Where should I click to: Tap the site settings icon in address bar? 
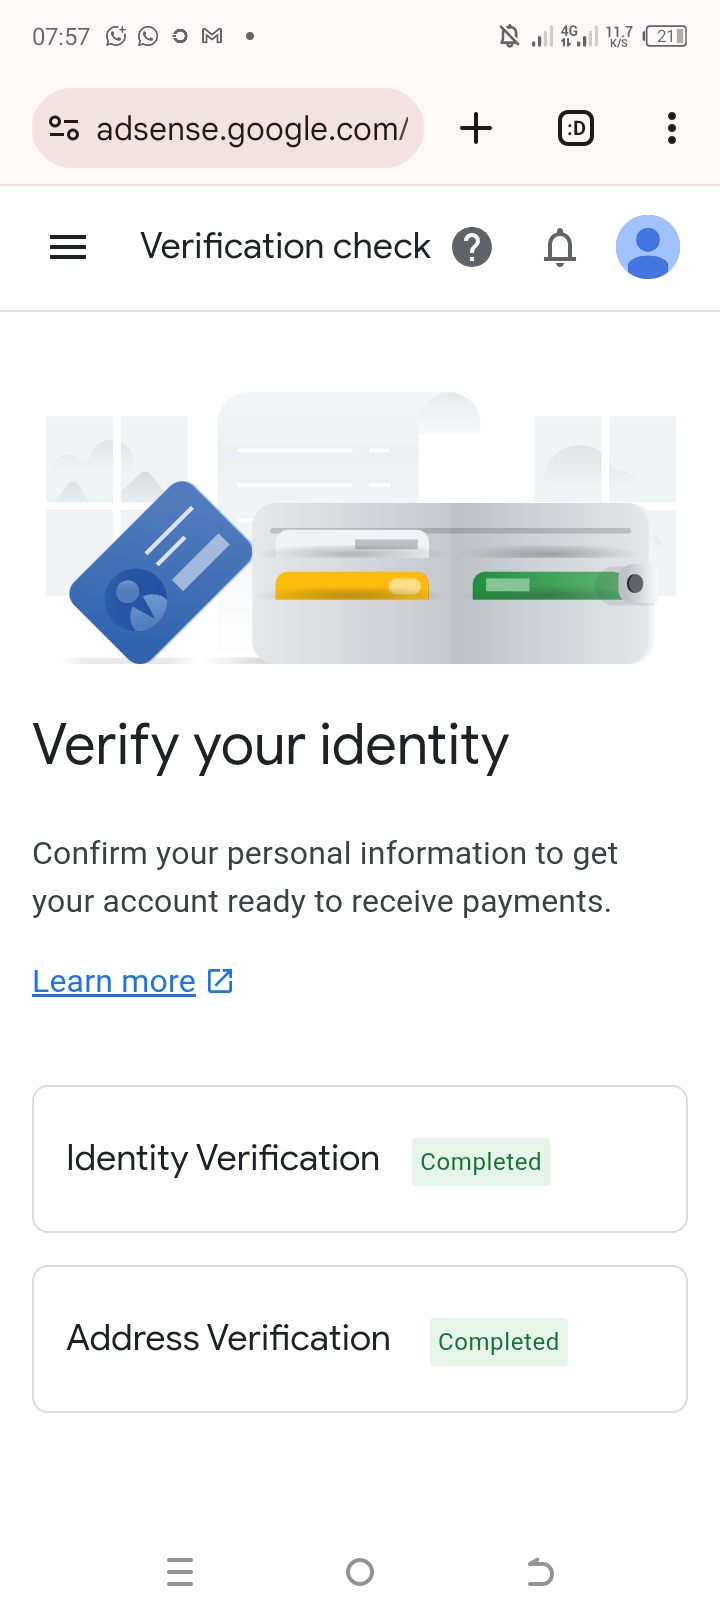(x=64, y=128)
